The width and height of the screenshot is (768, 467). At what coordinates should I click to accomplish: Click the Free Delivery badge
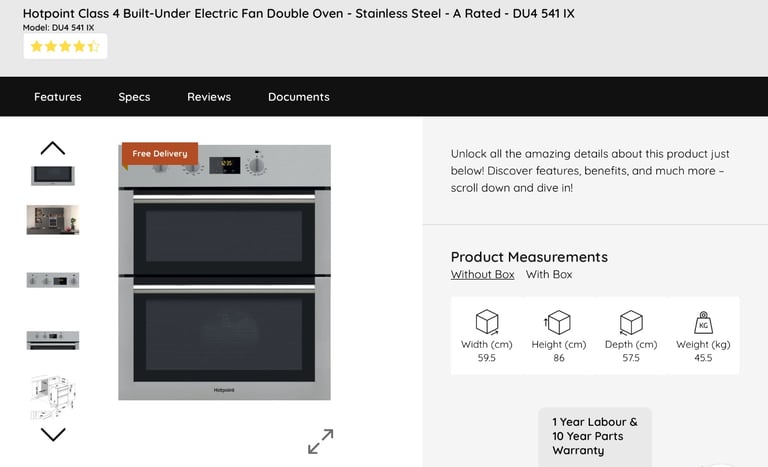[x=160, y=154]
